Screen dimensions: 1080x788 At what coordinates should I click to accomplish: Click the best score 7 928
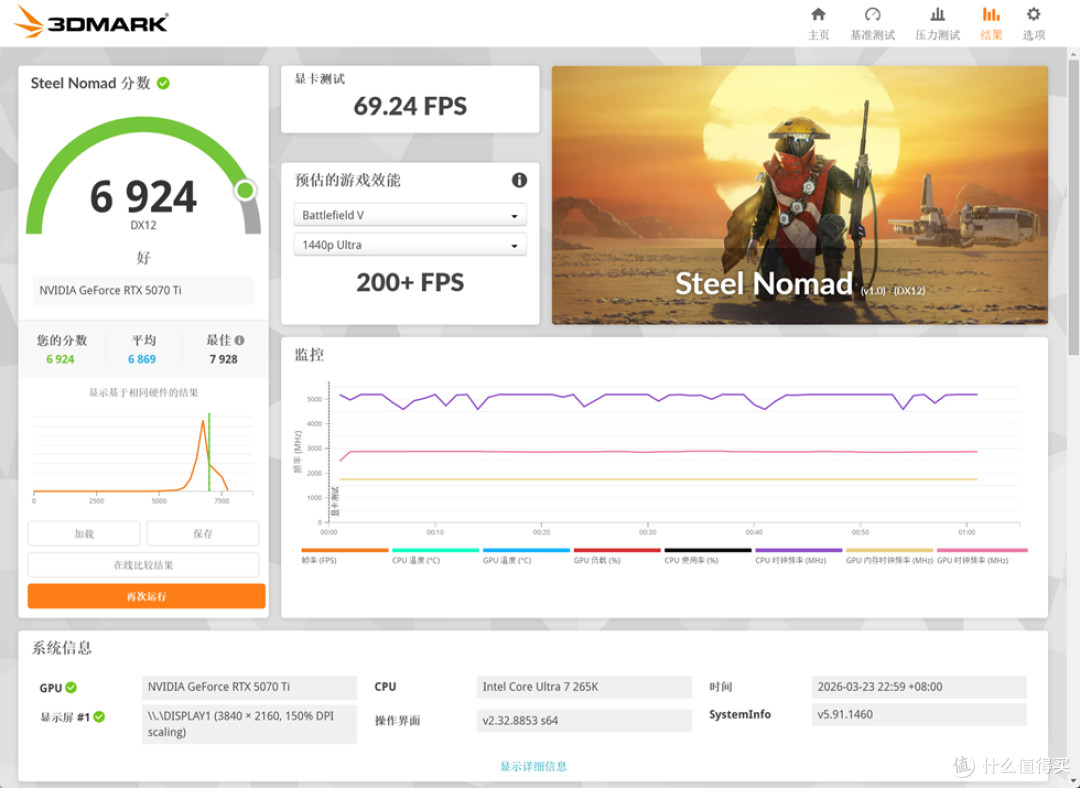click(223, 359)
